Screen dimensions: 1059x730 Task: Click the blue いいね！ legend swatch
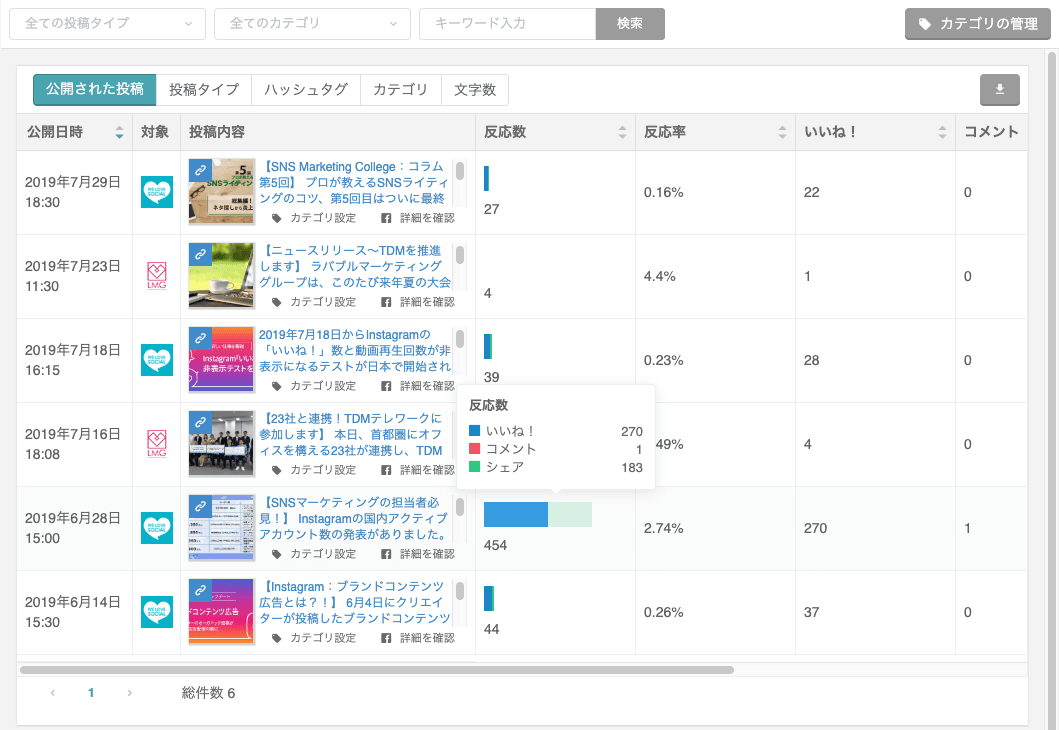(x=475, y=431)
